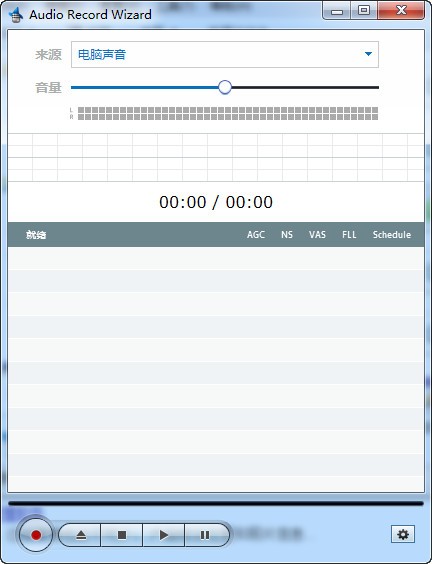This screenshot has height=564, width=432.
Task: Click the 就绪 status label
Action: [36, 235]
